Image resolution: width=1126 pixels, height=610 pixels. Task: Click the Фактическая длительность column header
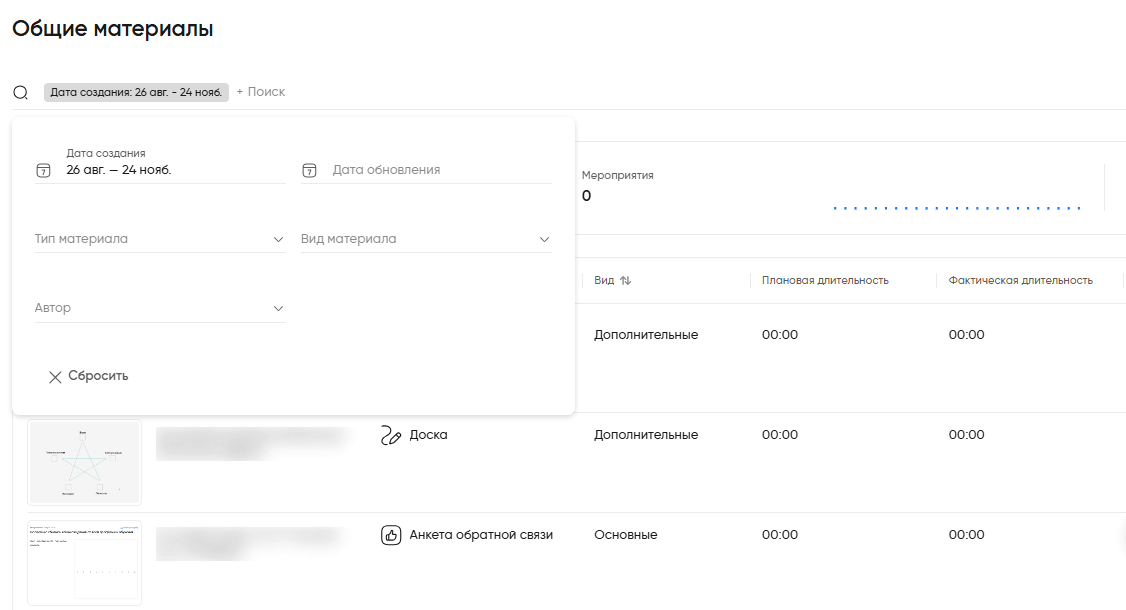click(1020, 281)
